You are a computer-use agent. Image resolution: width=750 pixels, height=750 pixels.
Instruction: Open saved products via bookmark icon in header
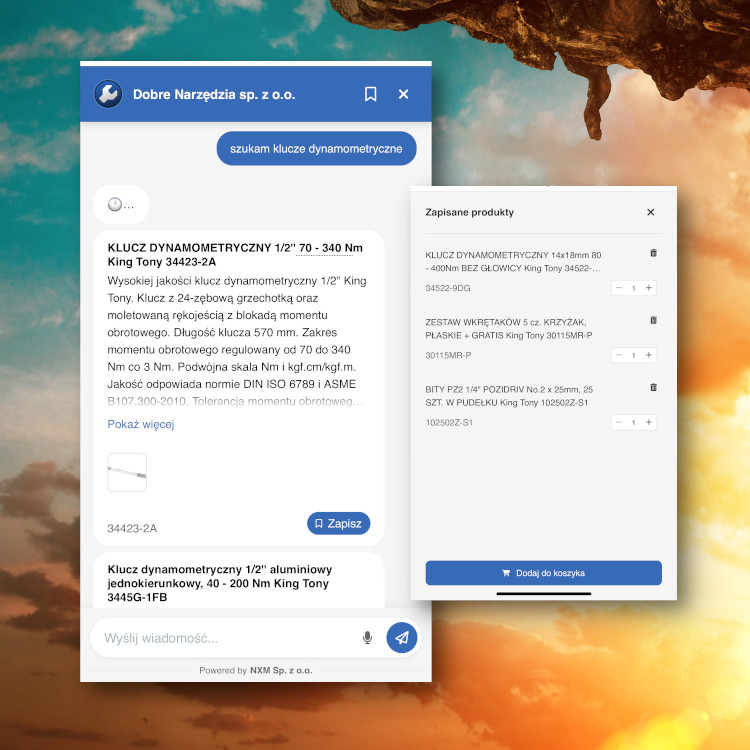coord(370,94)
